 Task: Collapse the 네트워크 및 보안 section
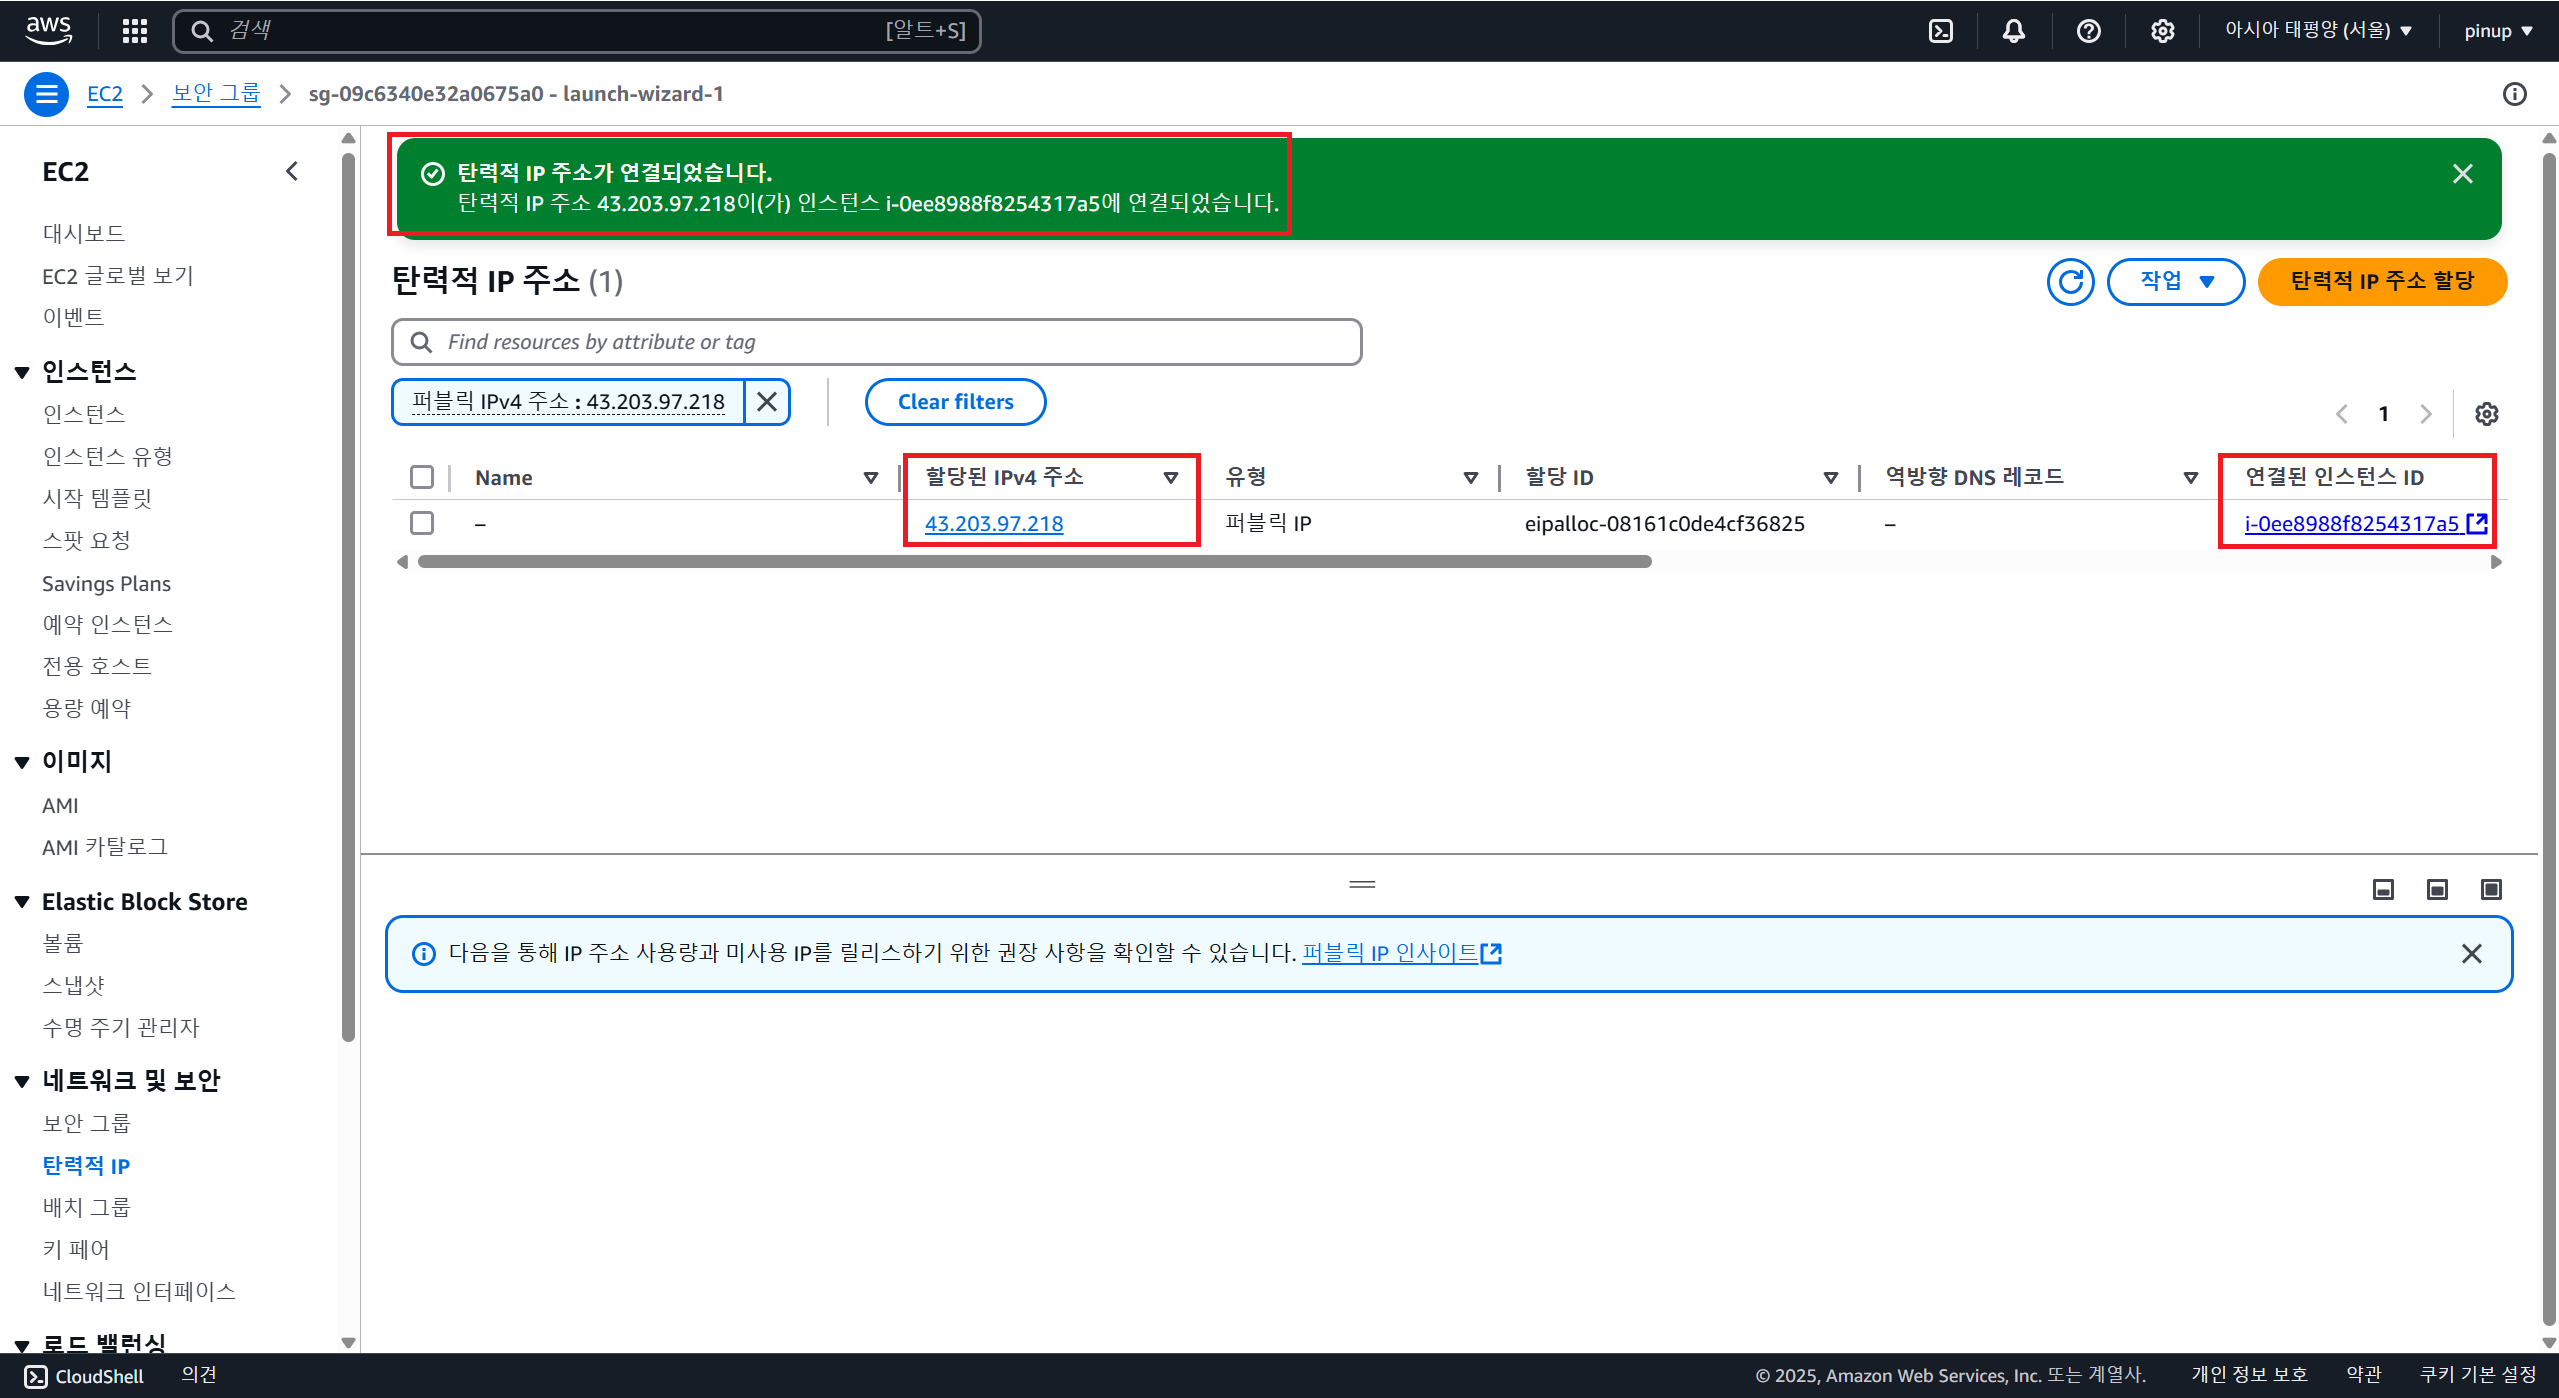(22, 1081)
